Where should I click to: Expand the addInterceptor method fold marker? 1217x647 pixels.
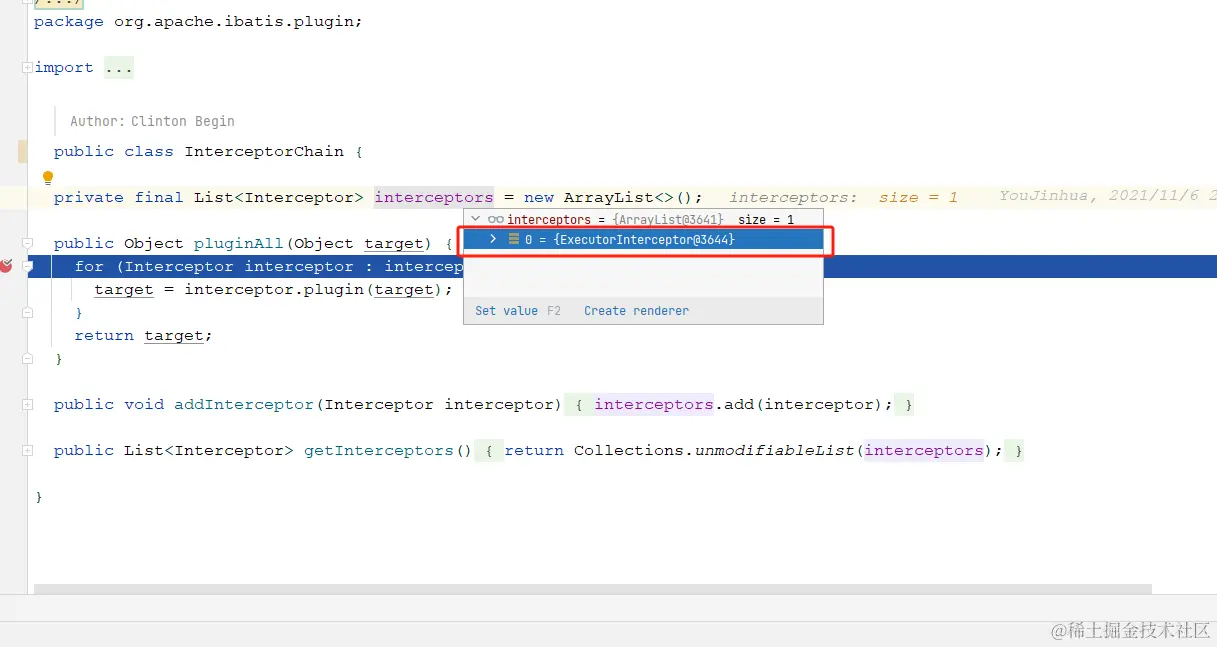click(27, 404)
